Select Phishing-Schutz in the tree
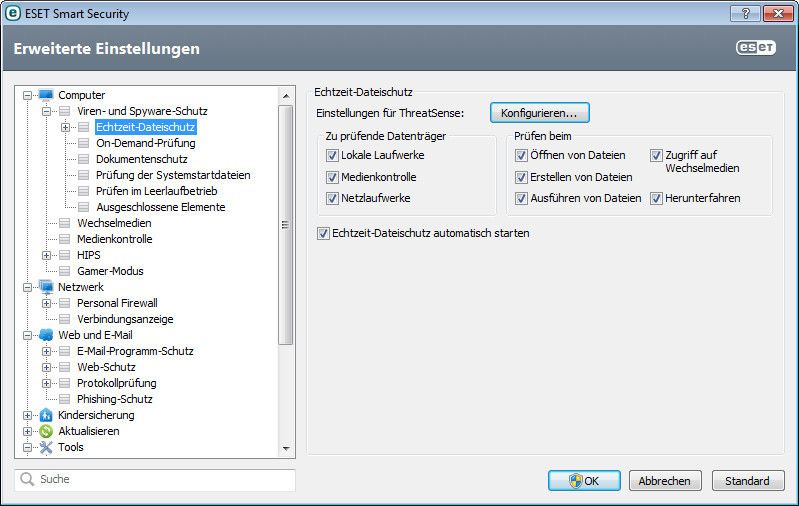The width and height of the screenshot is (799, 506). click(x=115, y=399)
